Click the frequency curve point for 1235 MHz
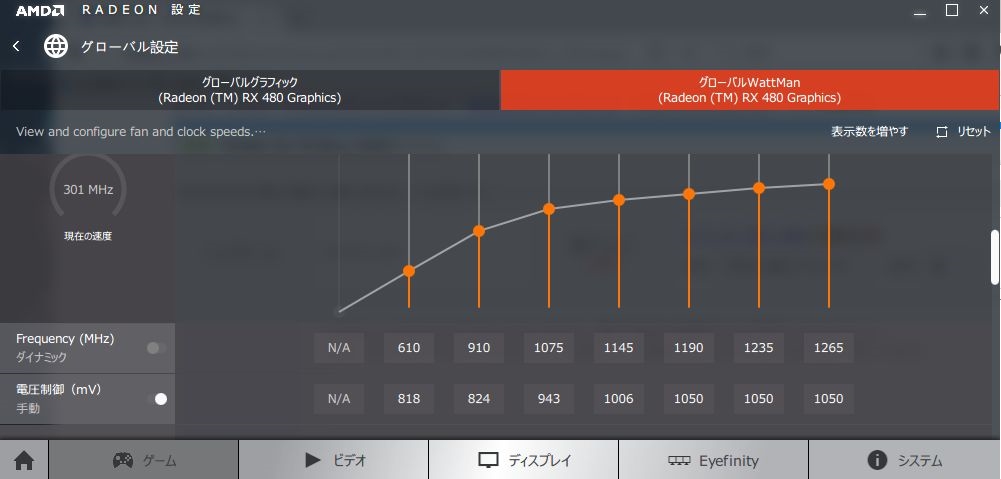Viewport: 1001px width, 479px height. click(x=759, y=188)
